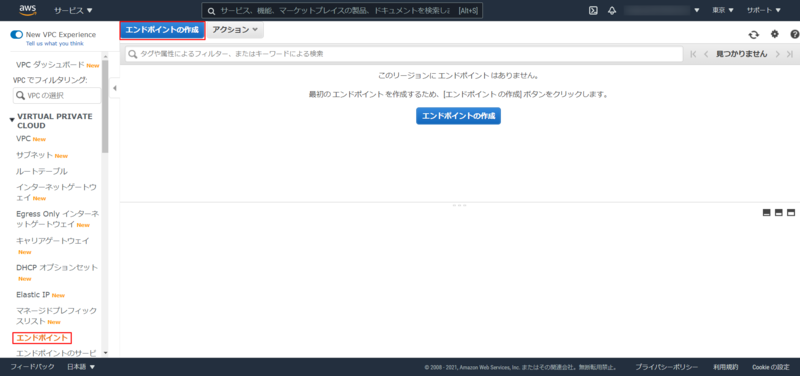Click the center エンドポイントの作成 button
Screen dimensions: 800x376
tap(458, 116)
